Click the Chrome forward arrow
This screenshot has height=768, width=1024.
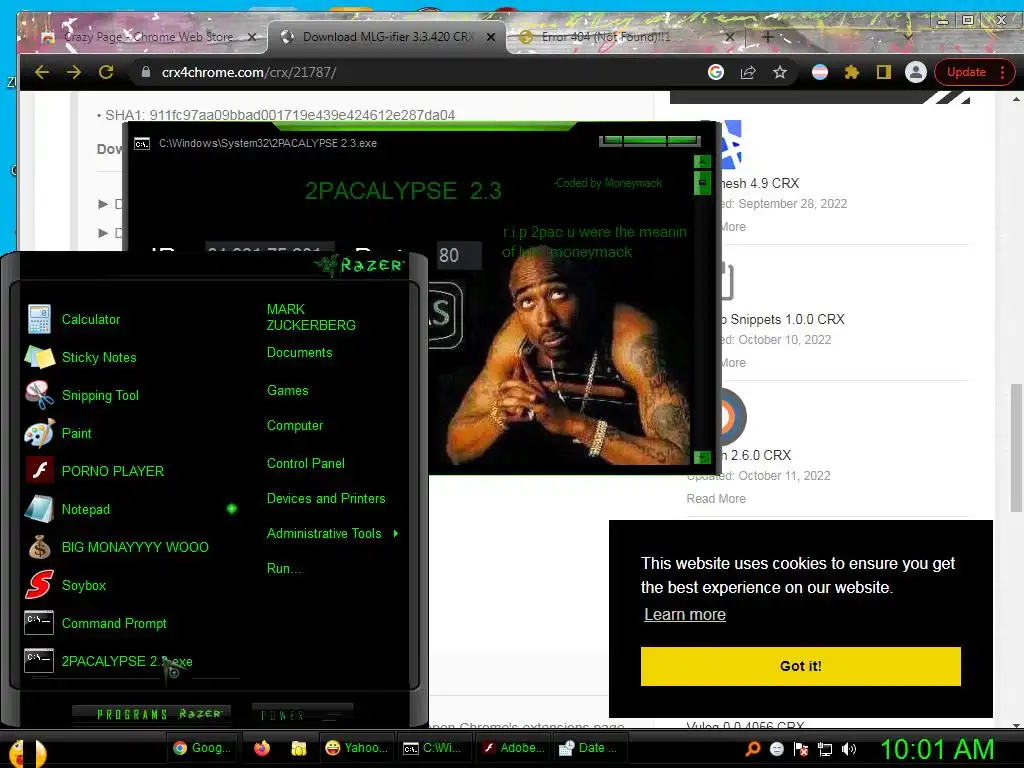tap(74, 72)
